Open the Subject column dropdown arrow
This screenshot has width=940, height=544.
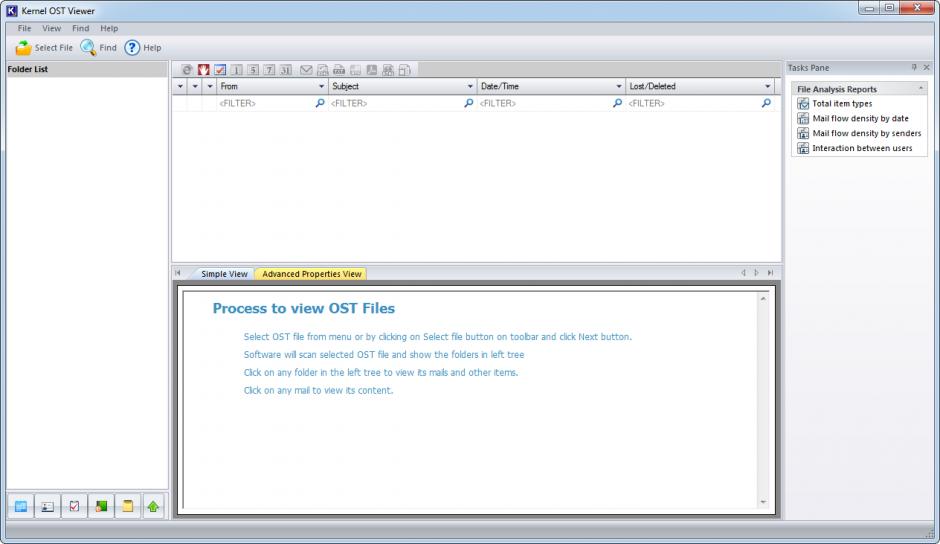(x=470, y=86)
